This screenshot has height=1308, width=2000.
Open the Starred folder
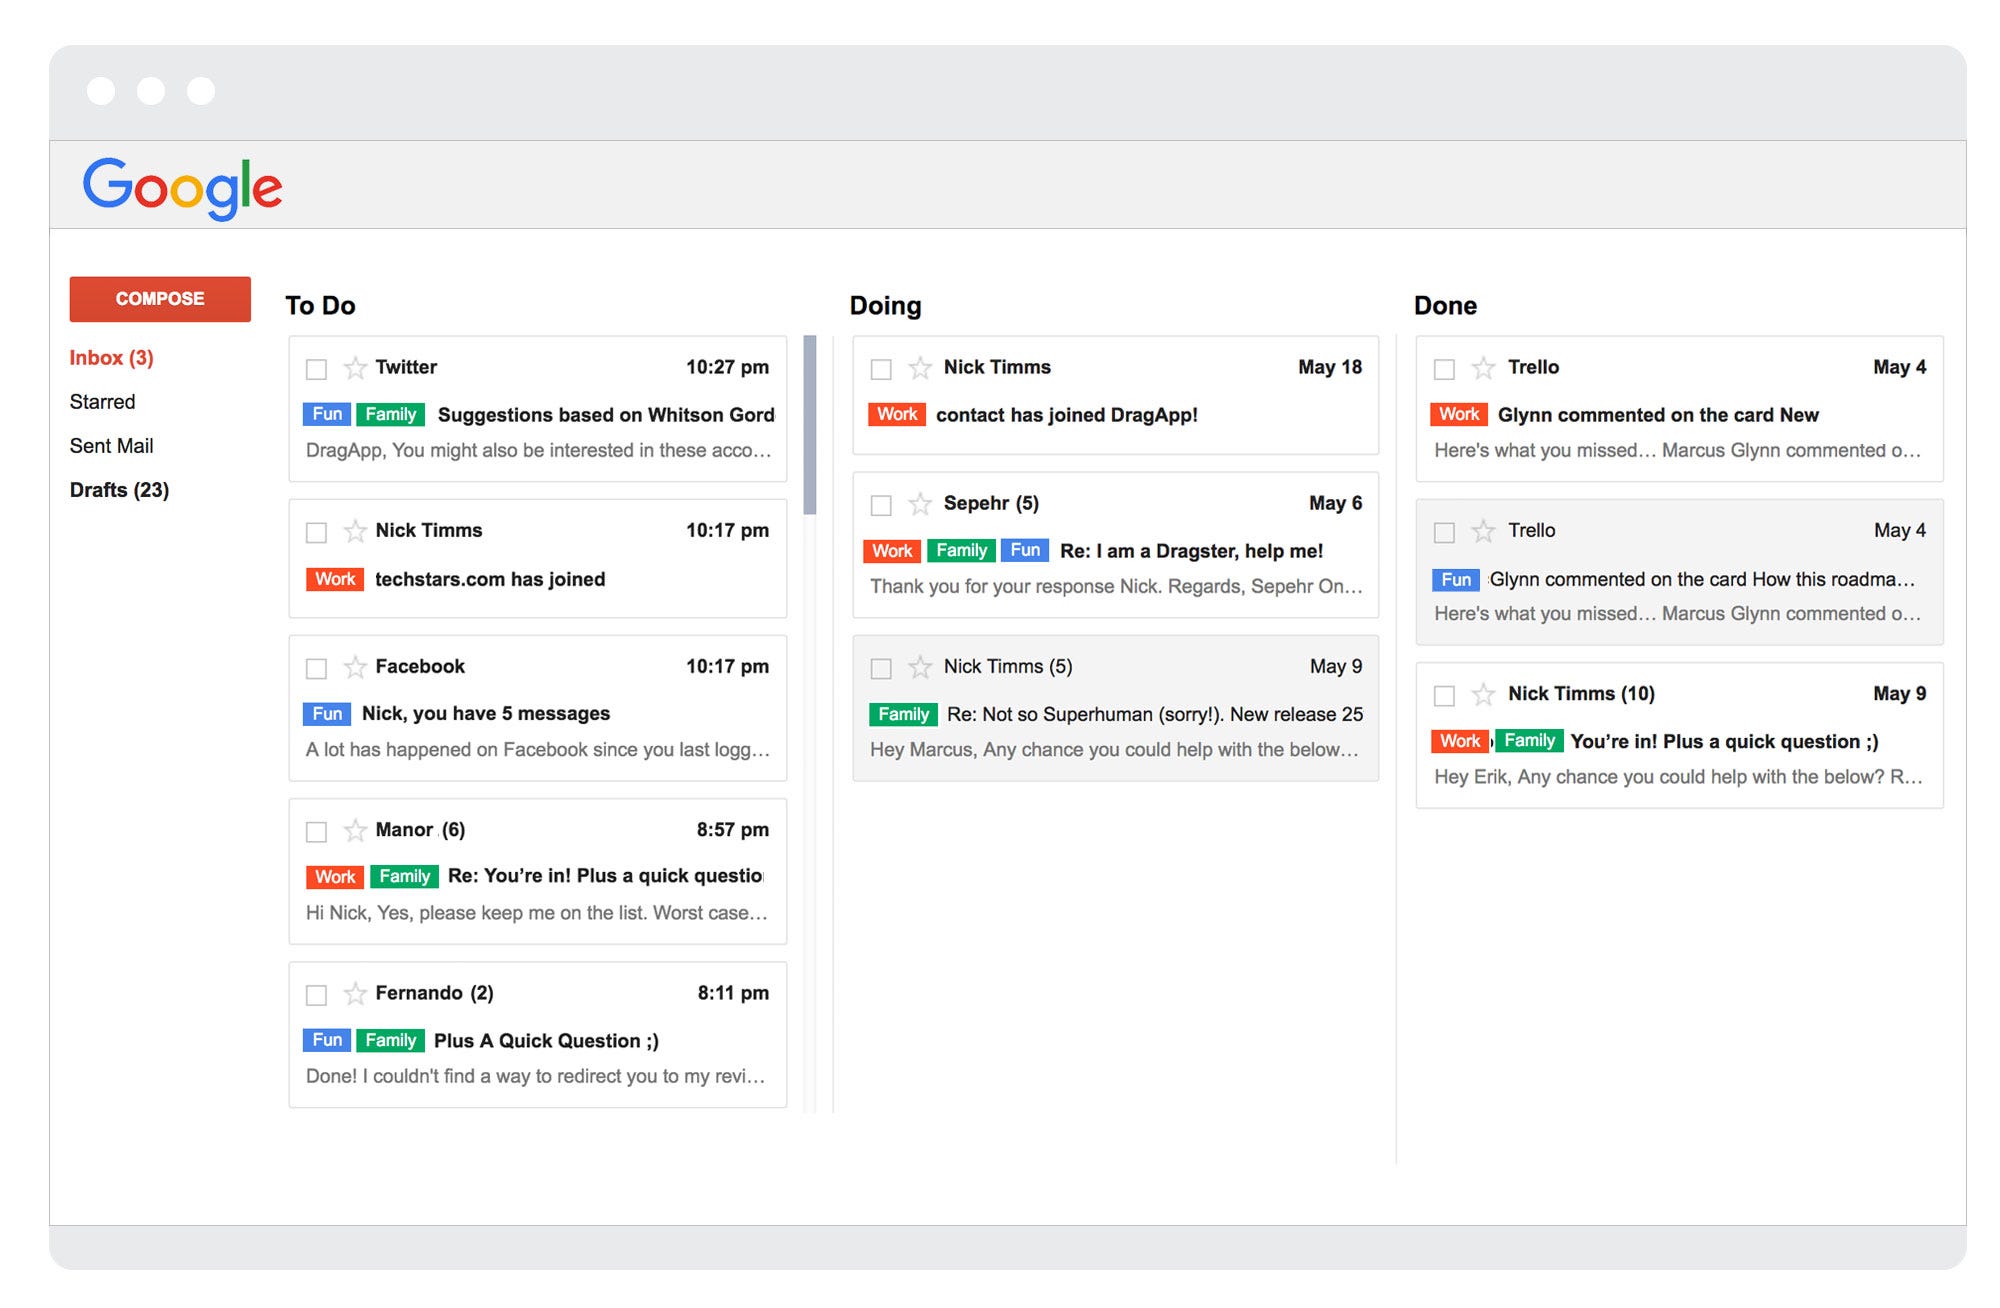pyautogui.click(x=102, y=401)
